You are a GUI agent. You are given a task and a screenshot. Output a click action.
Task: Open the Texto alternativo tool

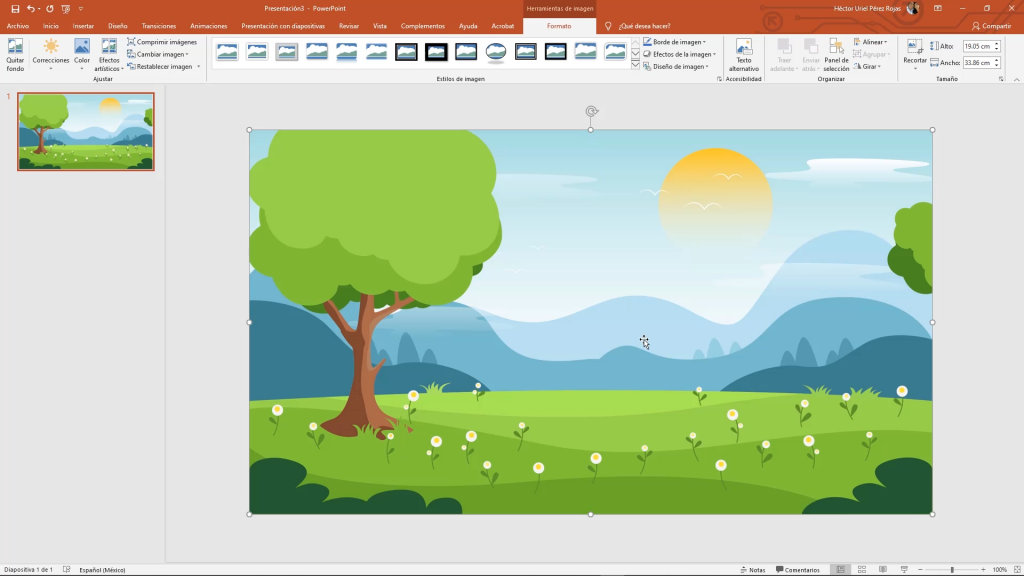coord(743,54)
